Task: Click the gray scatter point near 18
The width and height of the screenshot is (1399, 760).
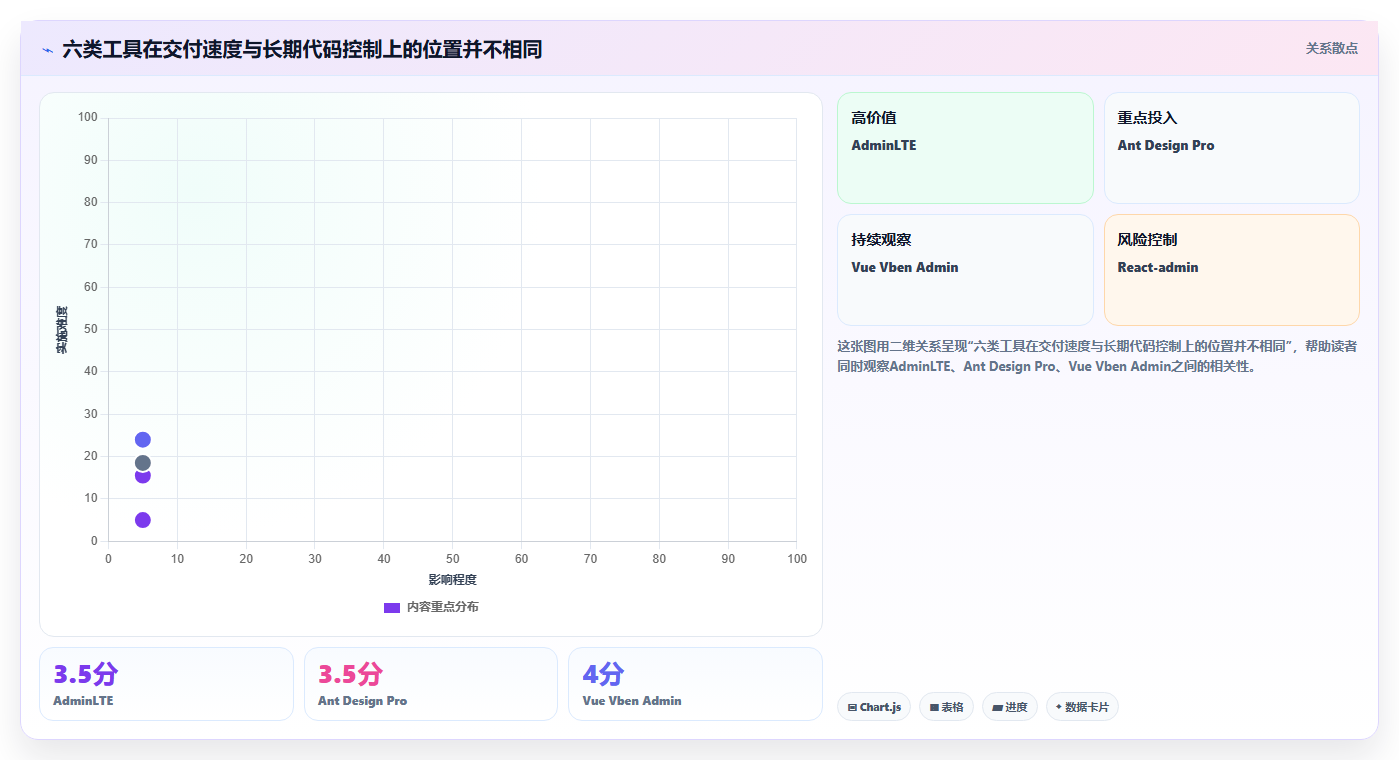Action: tap(143, 463)
